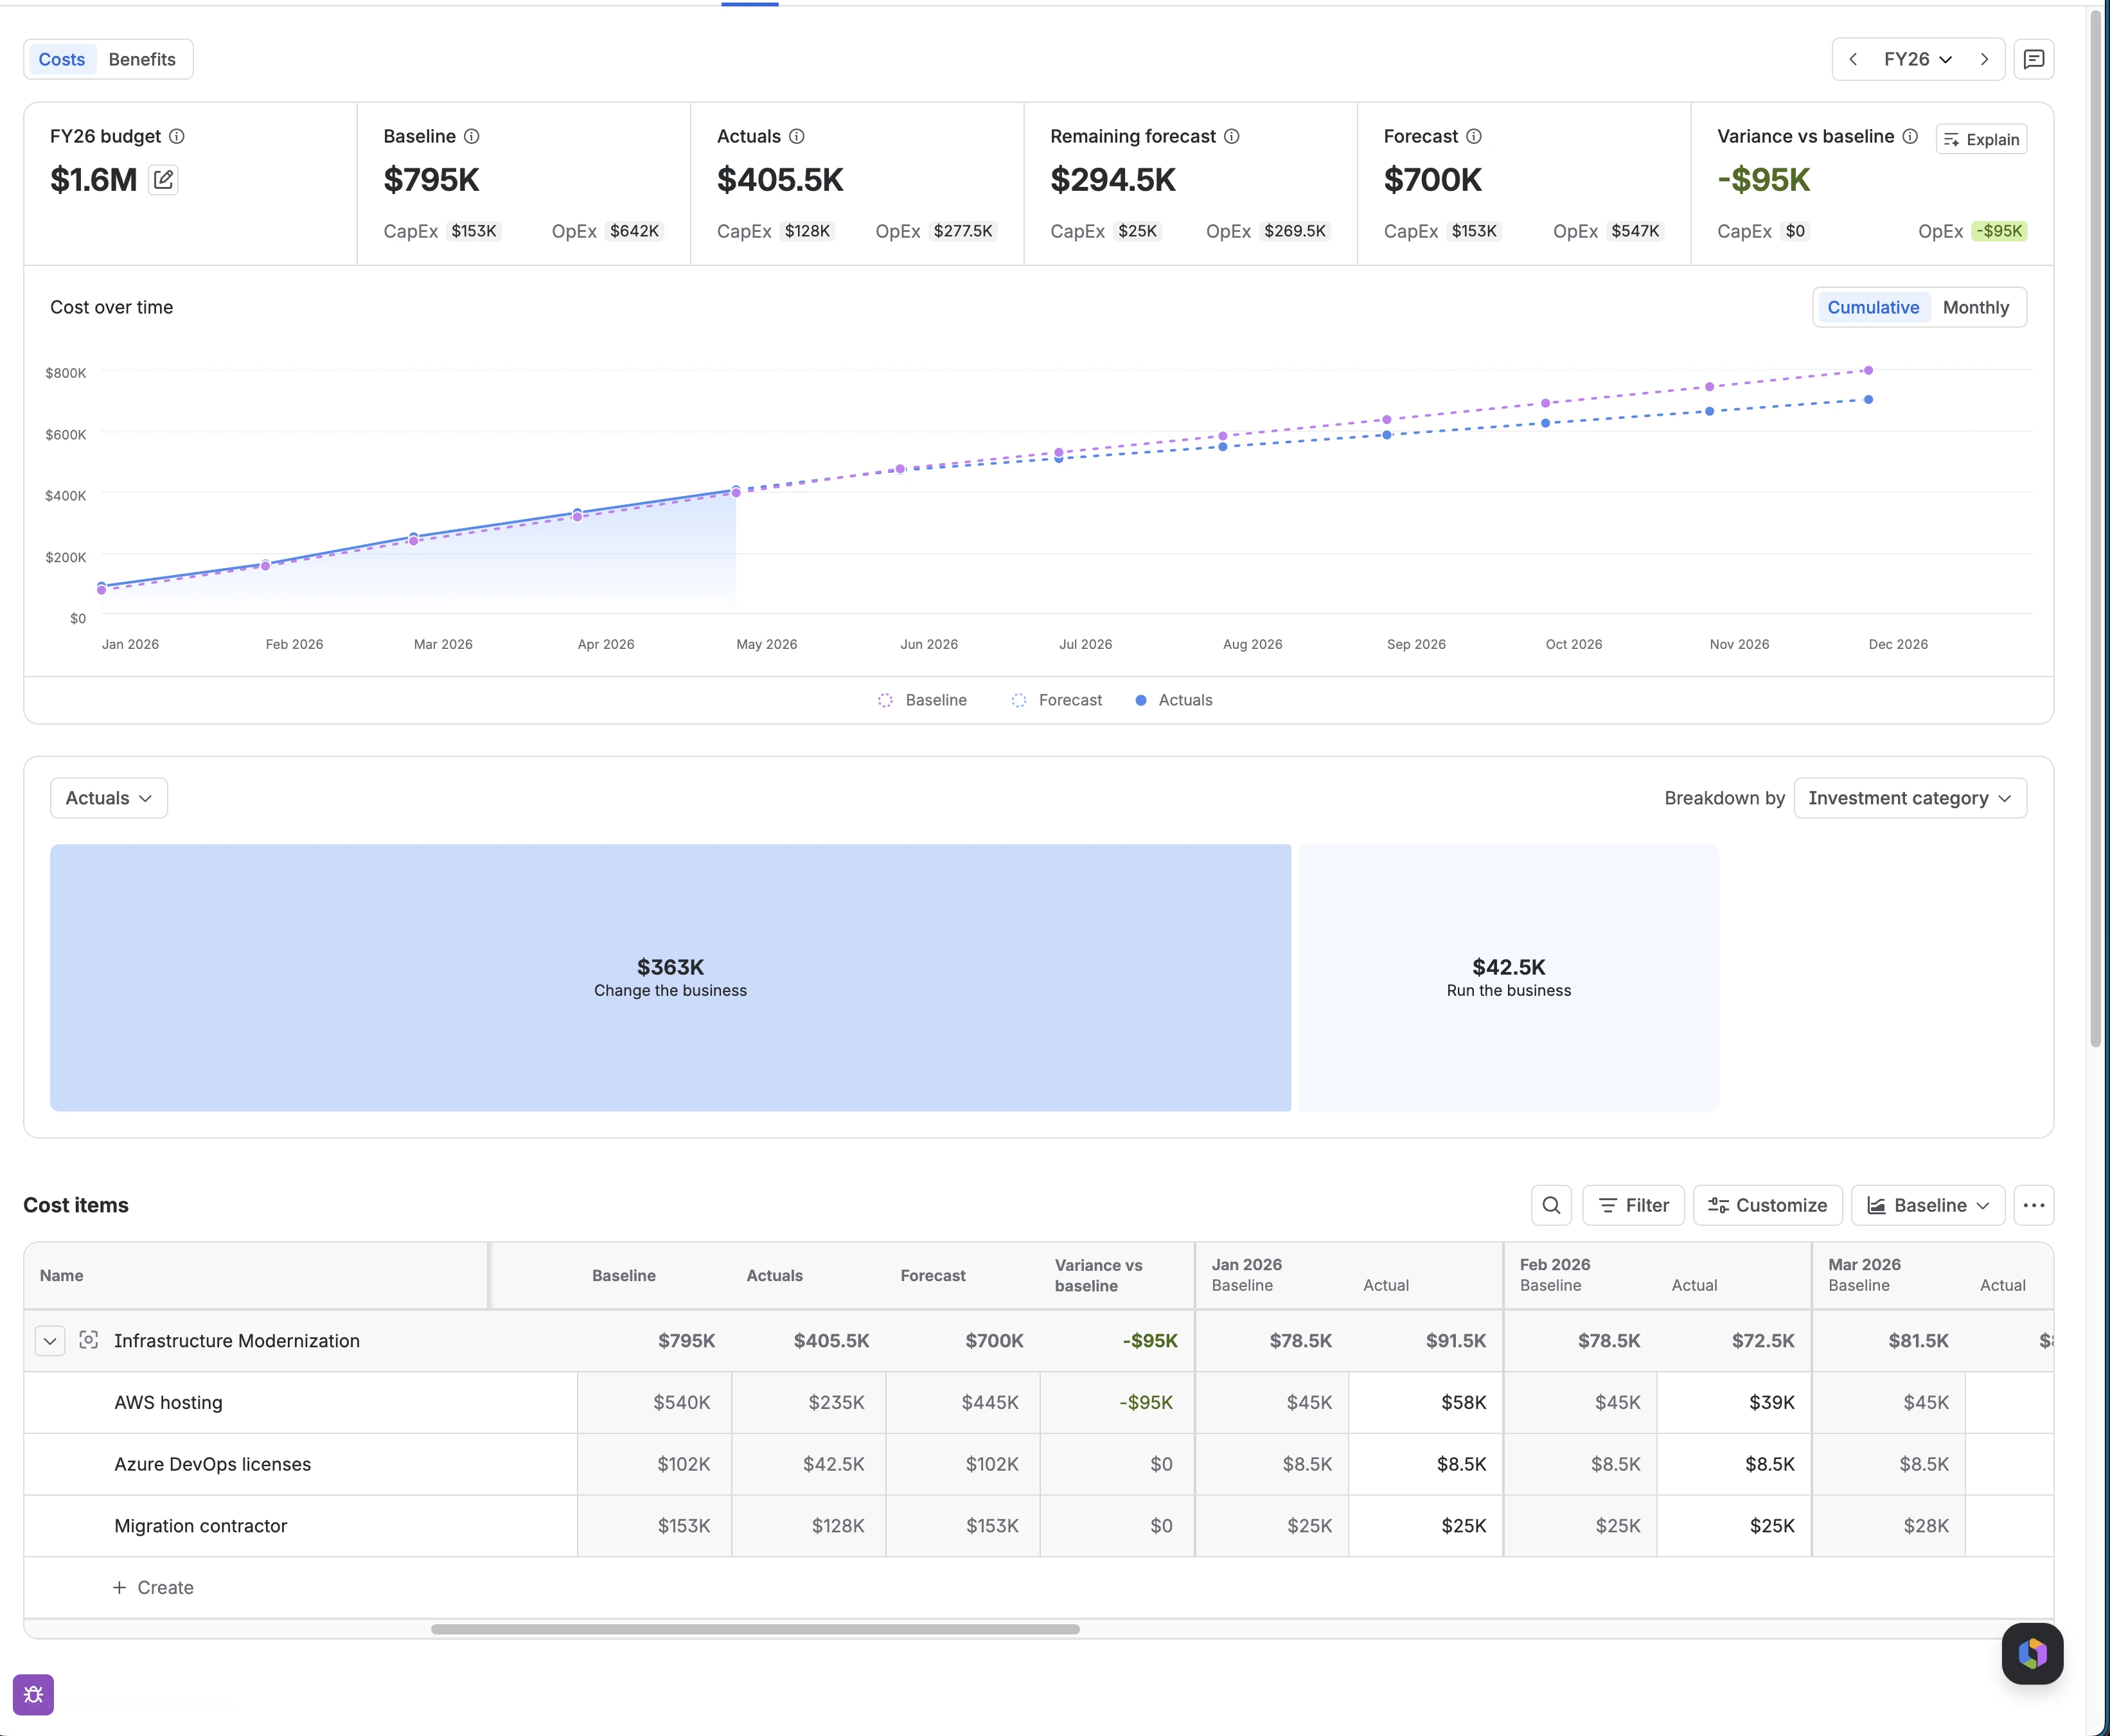Click the Dec 2026 baseline data point
The width and height of the screenshot is (2110, 1736).
click(1868, 370)
